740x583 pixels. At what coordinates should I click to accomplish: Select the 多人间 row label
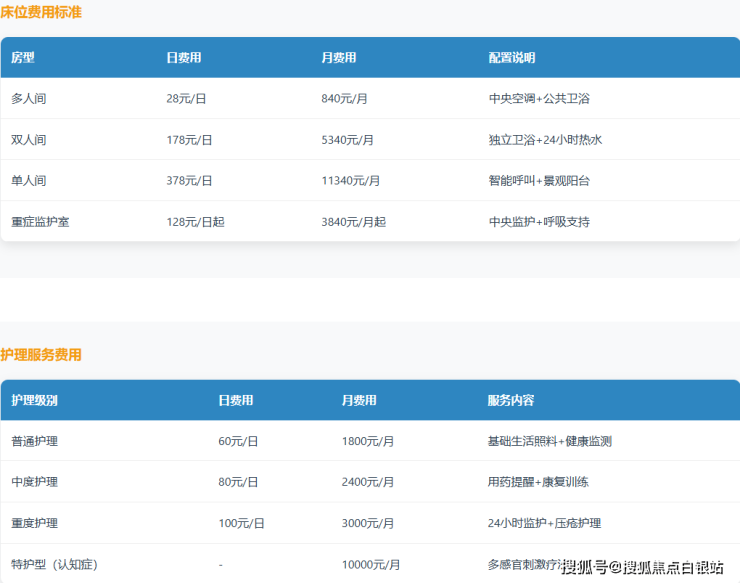pos(29,99)
